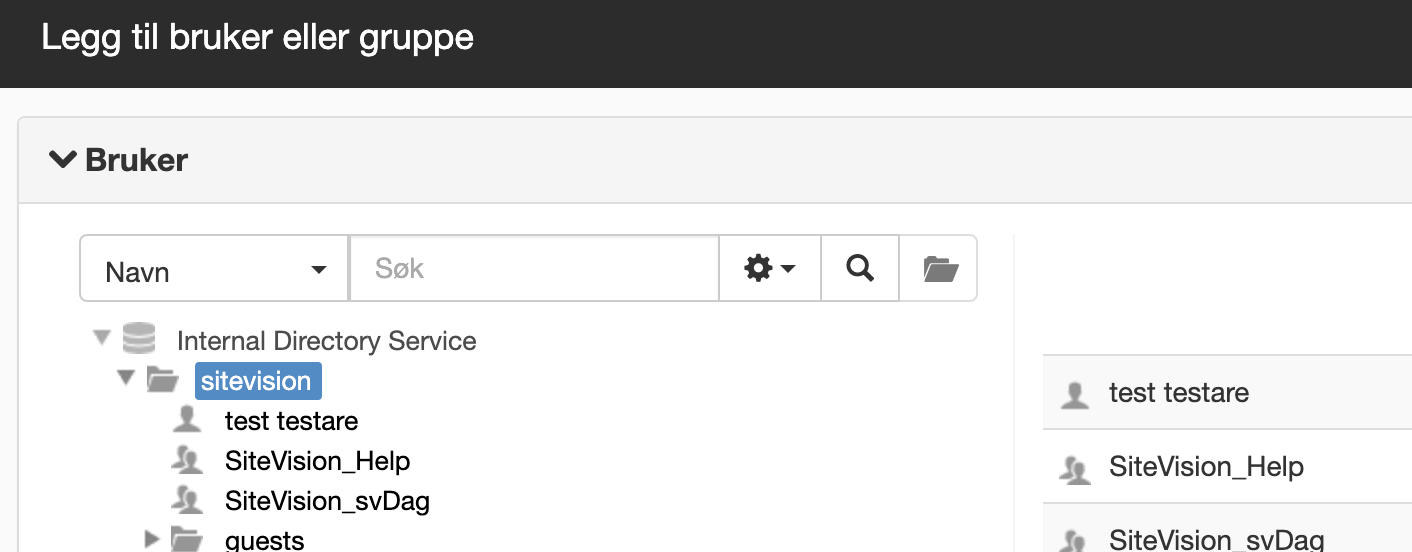The height and width of the screenshot is (552, 1412).
Task: Open the gear settings dropdown
Action: (x=770, y=268)
